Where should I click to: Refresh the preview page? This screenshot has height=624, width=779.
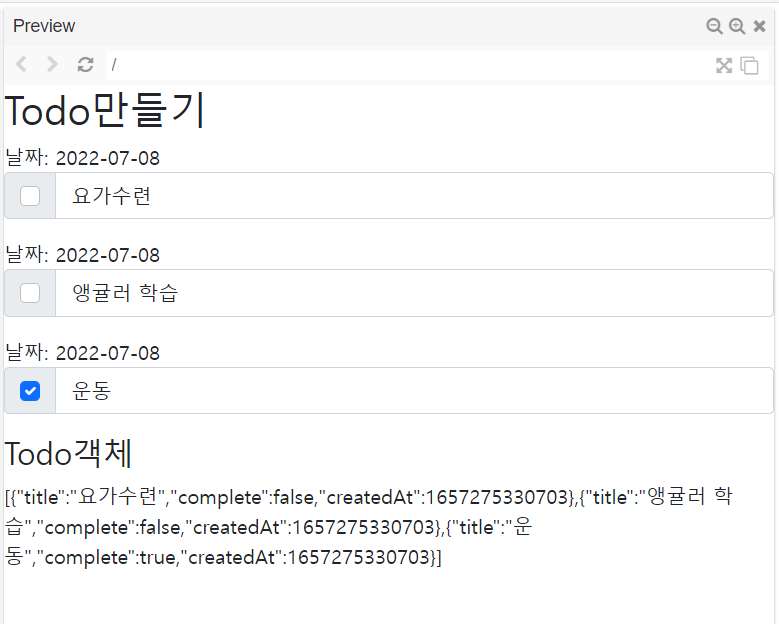[86, 65]
